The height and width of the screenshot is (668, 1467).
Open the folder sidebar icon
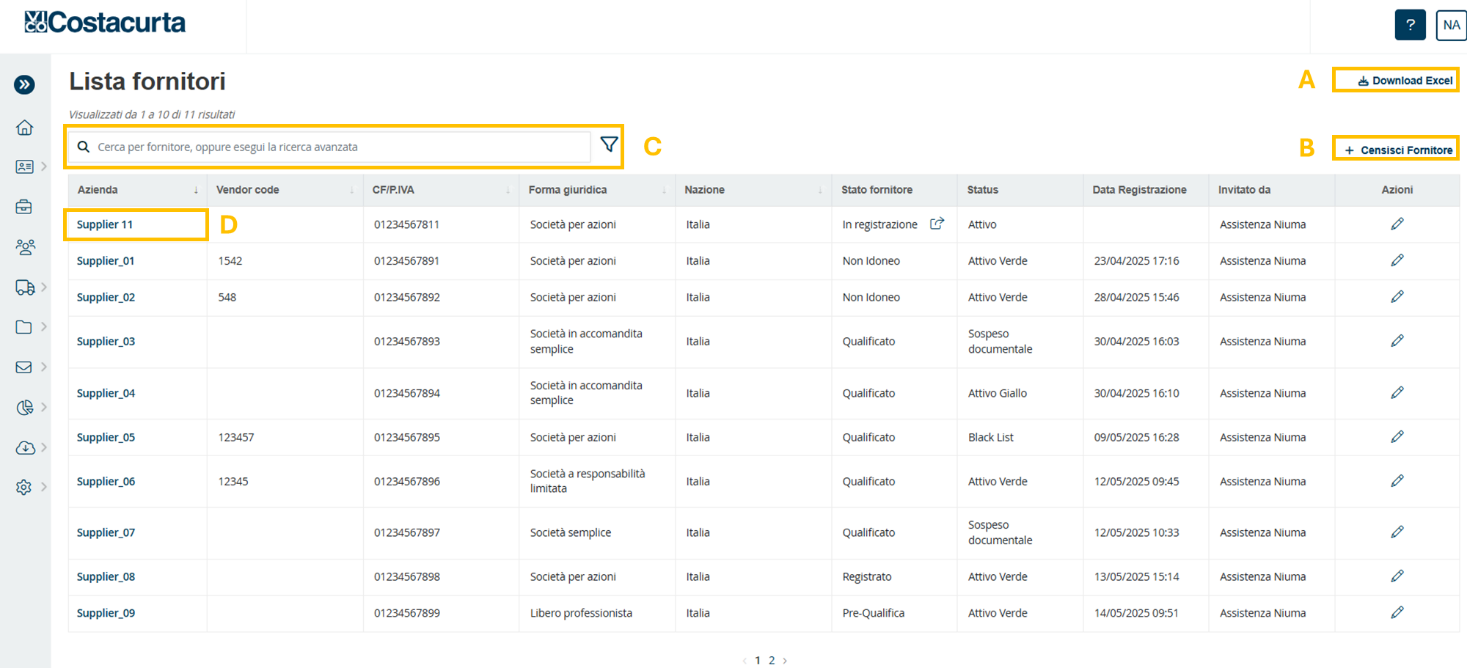pyautogui.click(x=24, y=327)
